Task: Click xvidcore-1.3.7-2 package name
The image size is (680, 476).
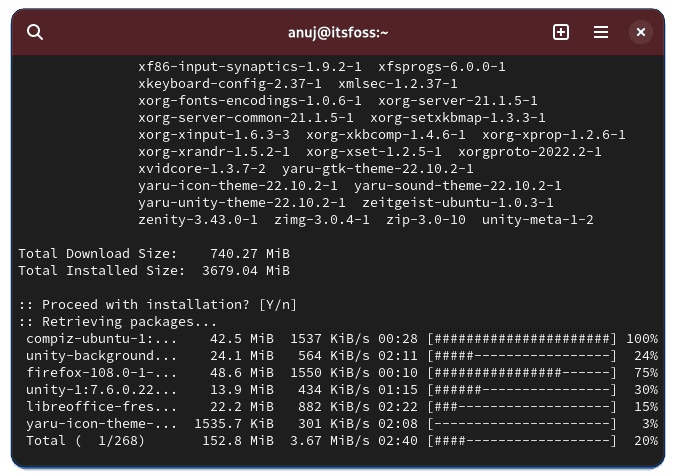Action: click(x=202, y=168)
